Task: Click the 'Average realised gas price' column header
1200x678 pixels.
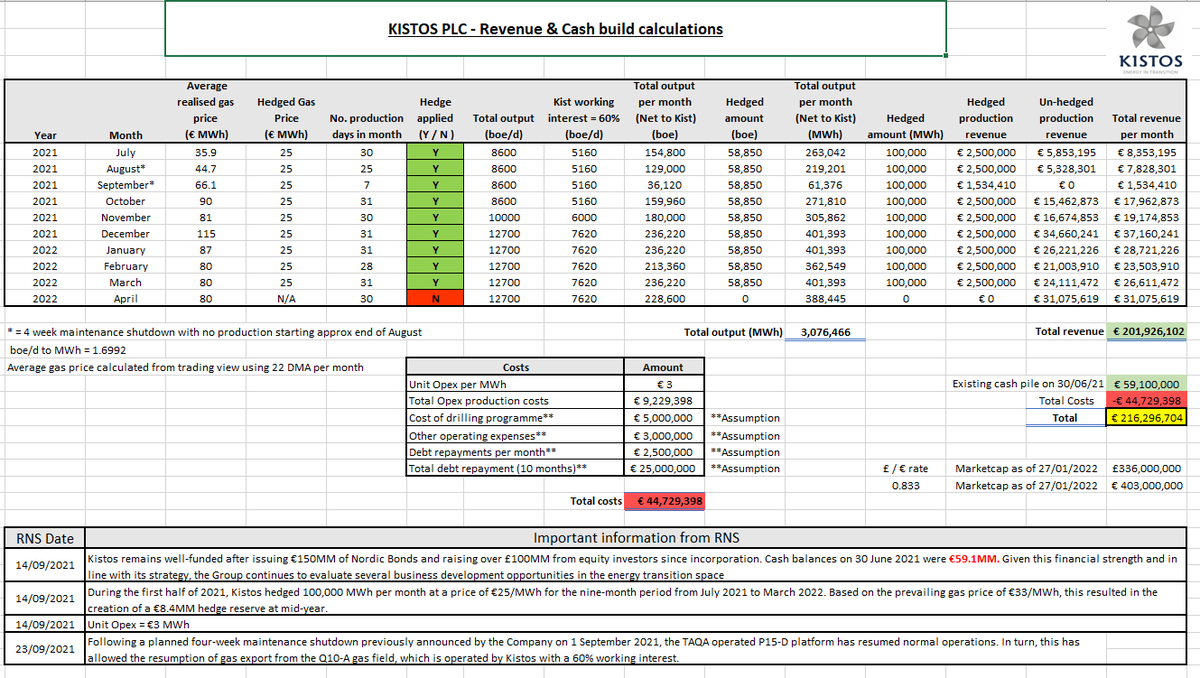Action: point(206,110)
